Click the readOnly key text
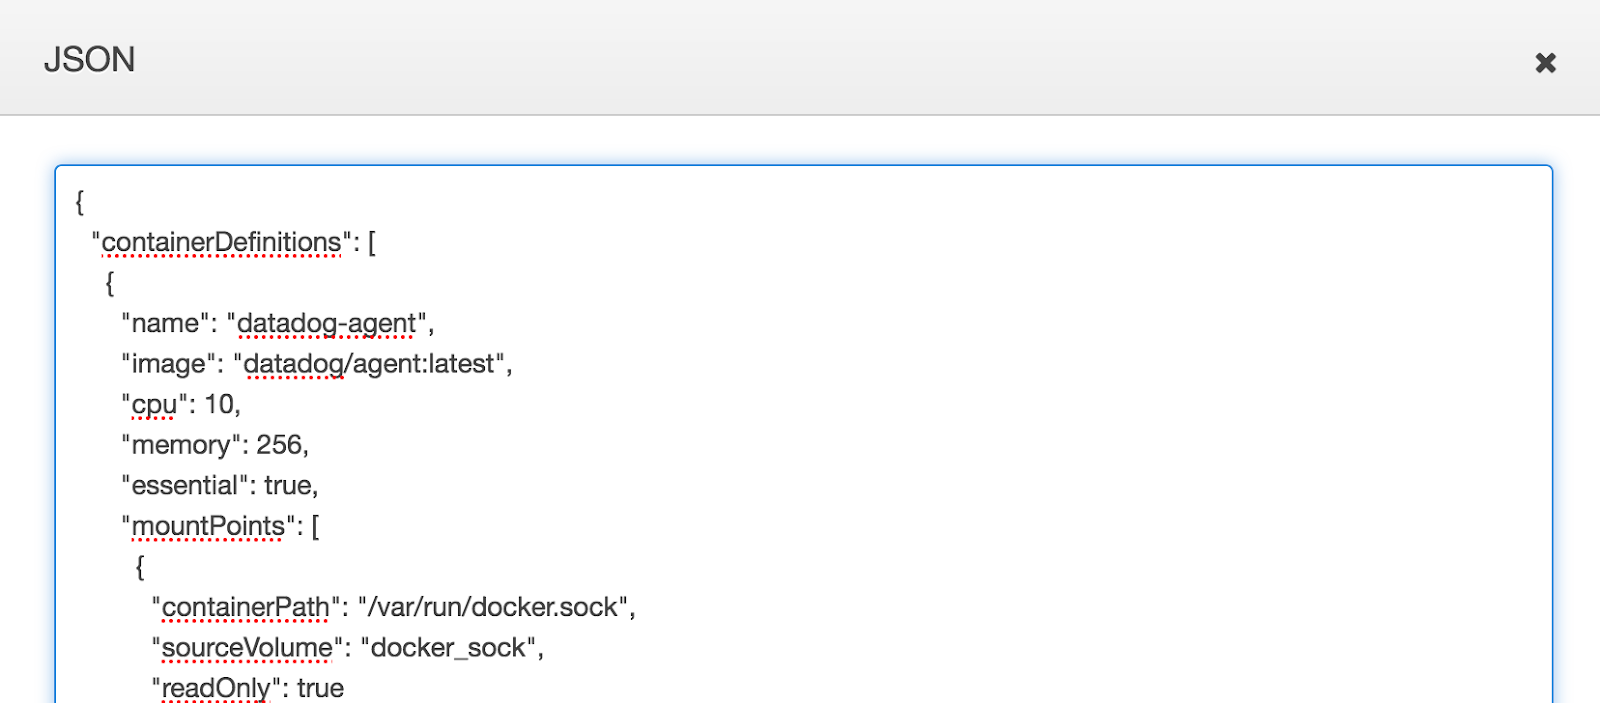Viewport: 1600px width, 703px height. tap(216, 689)
